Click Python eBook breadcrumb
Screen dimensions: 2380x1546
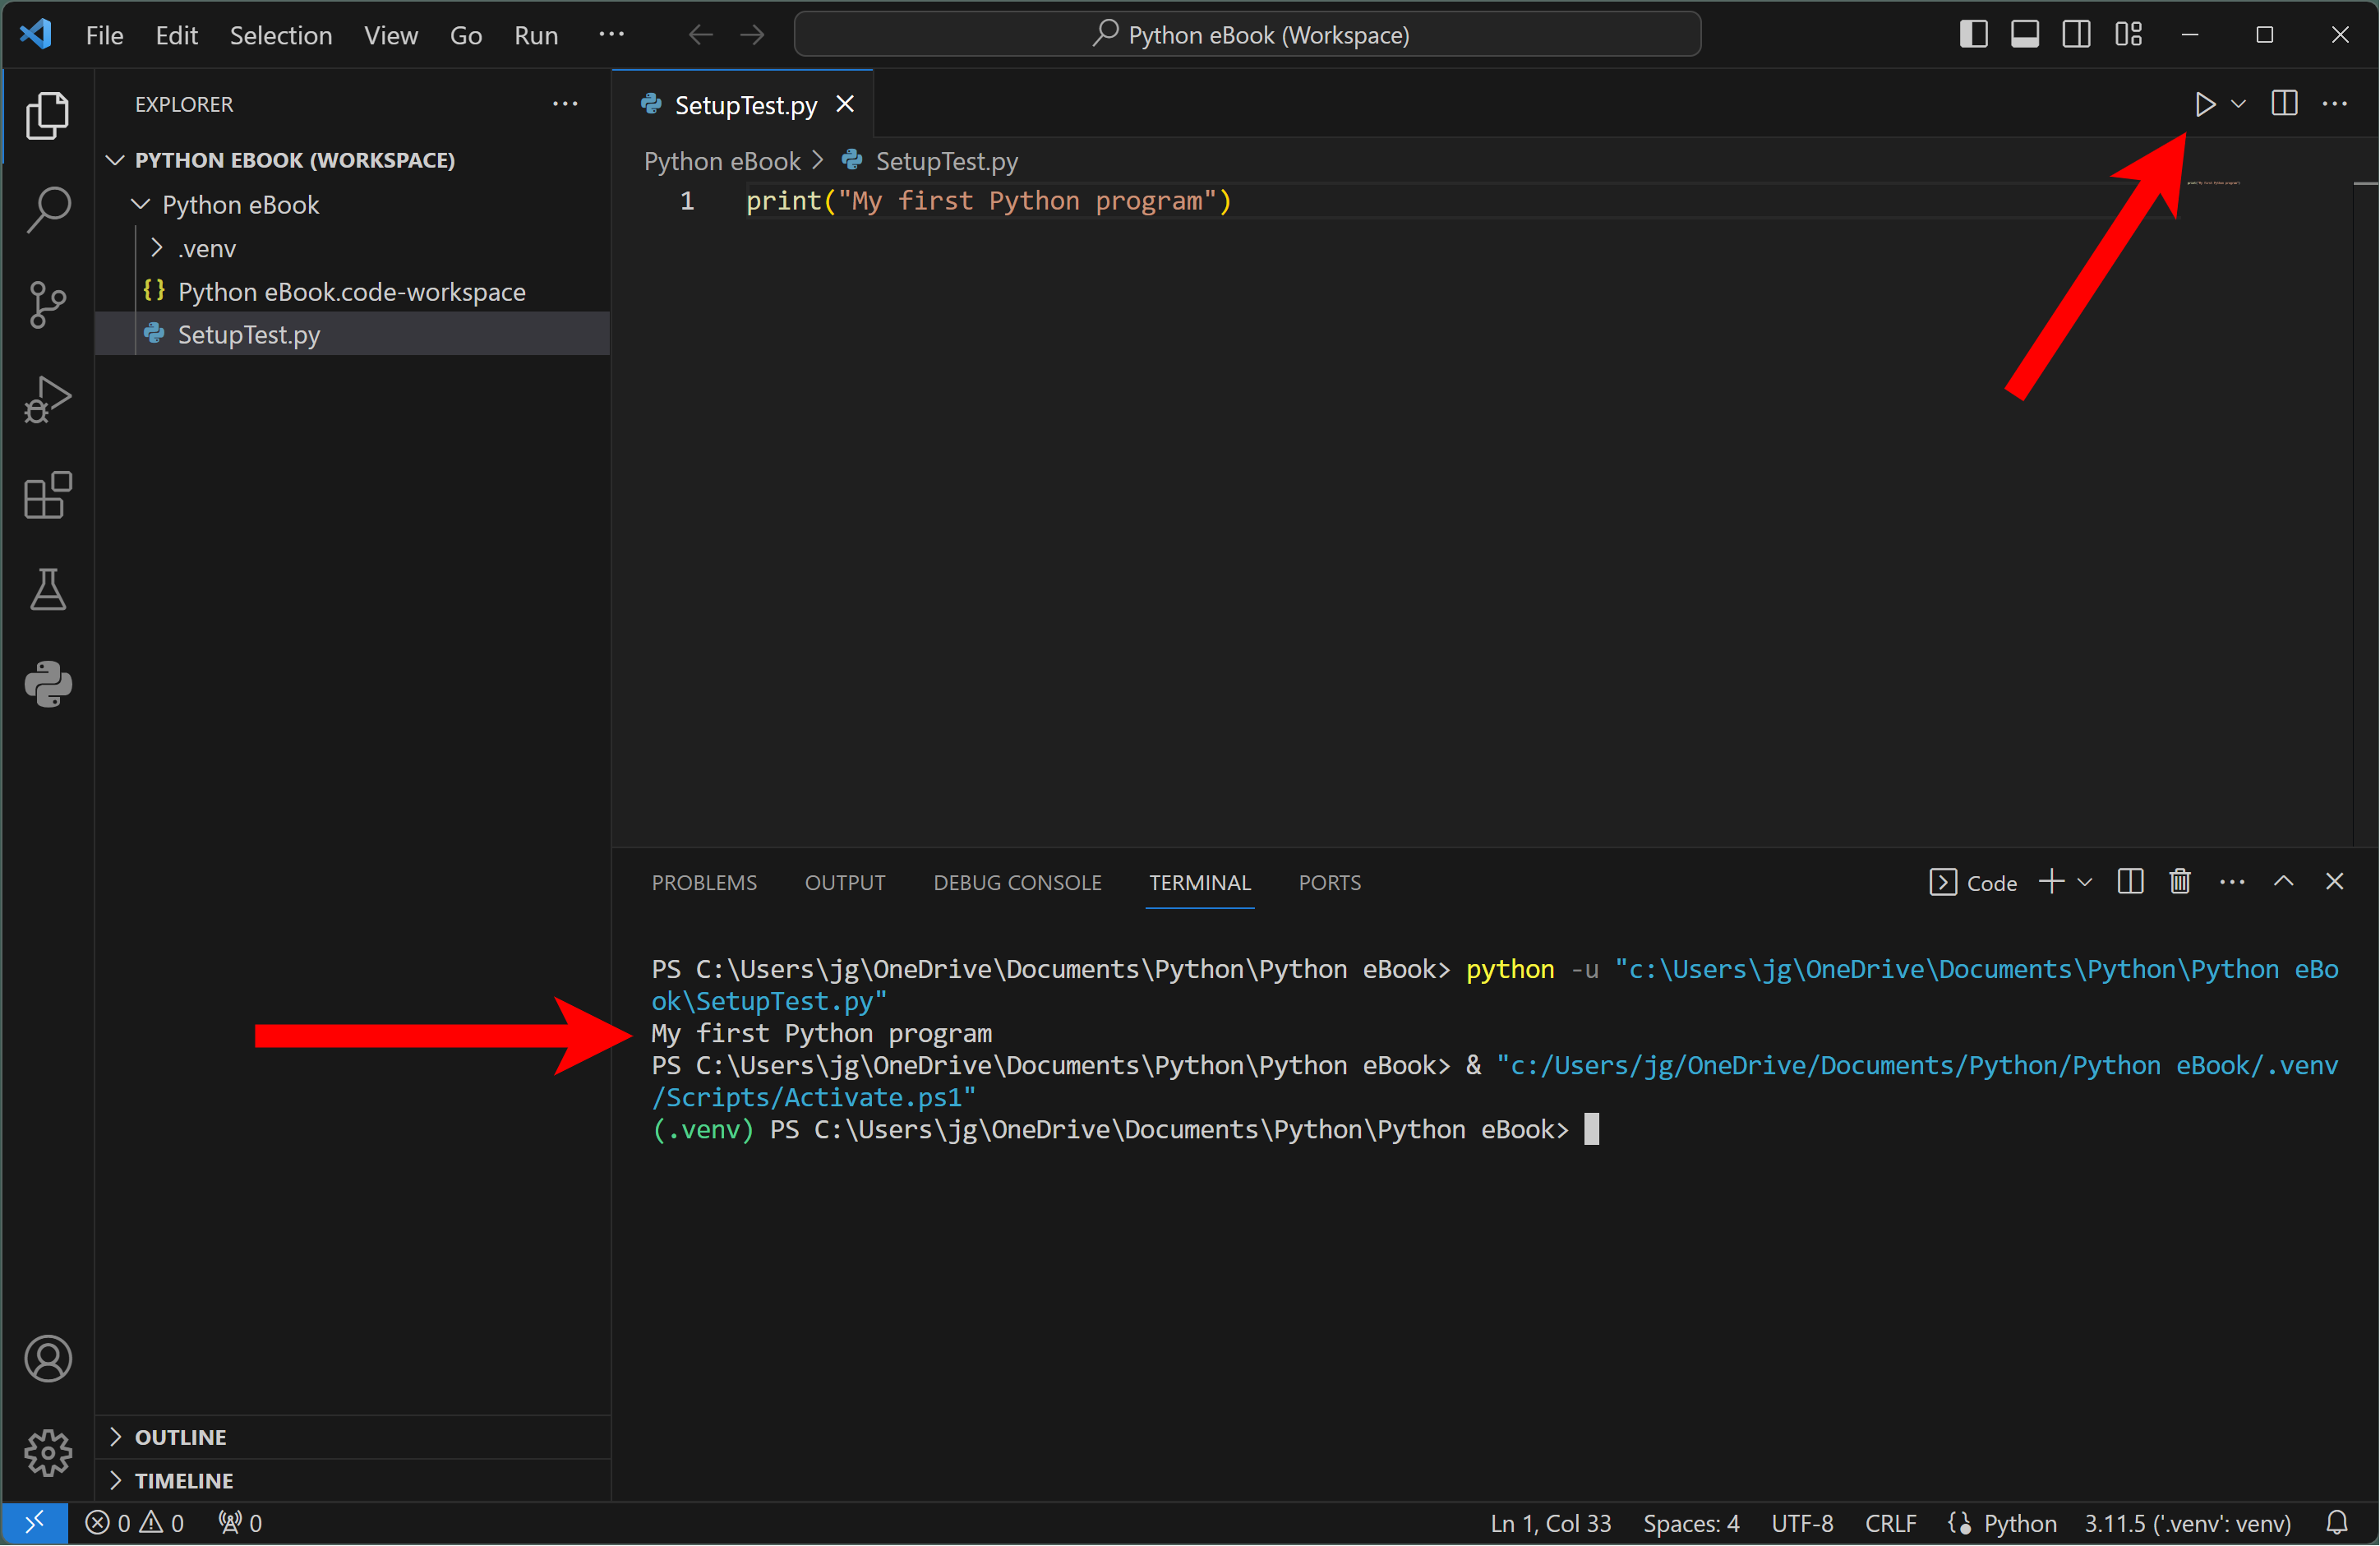pyautogui.click(x=722, y=161)
